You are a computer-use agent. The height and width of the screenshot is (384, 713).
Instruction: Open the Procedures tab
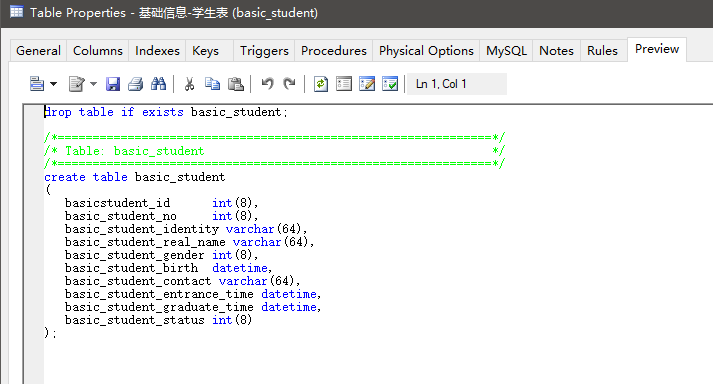[x=334, y=51]
